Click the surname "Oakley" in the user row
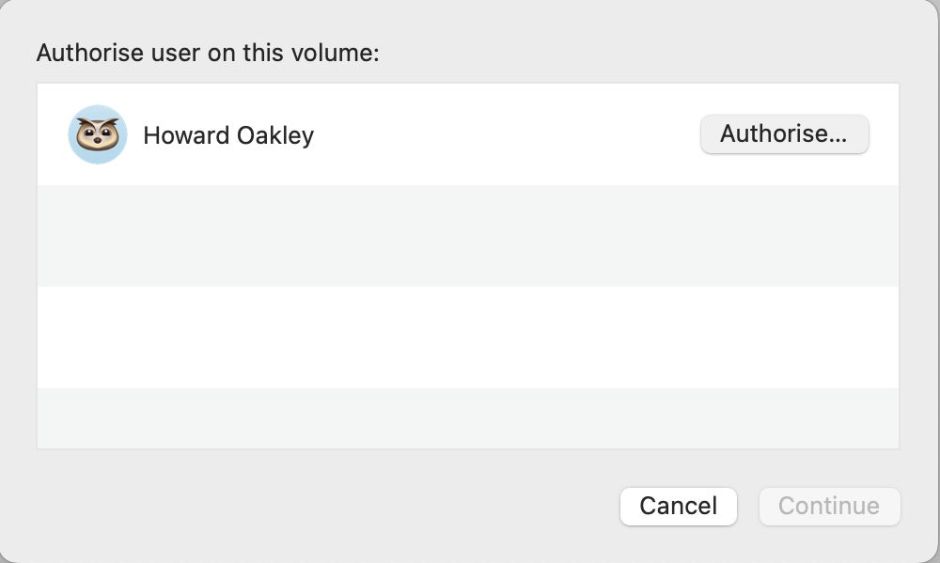The image size is (940, 563). pos(273,135)
